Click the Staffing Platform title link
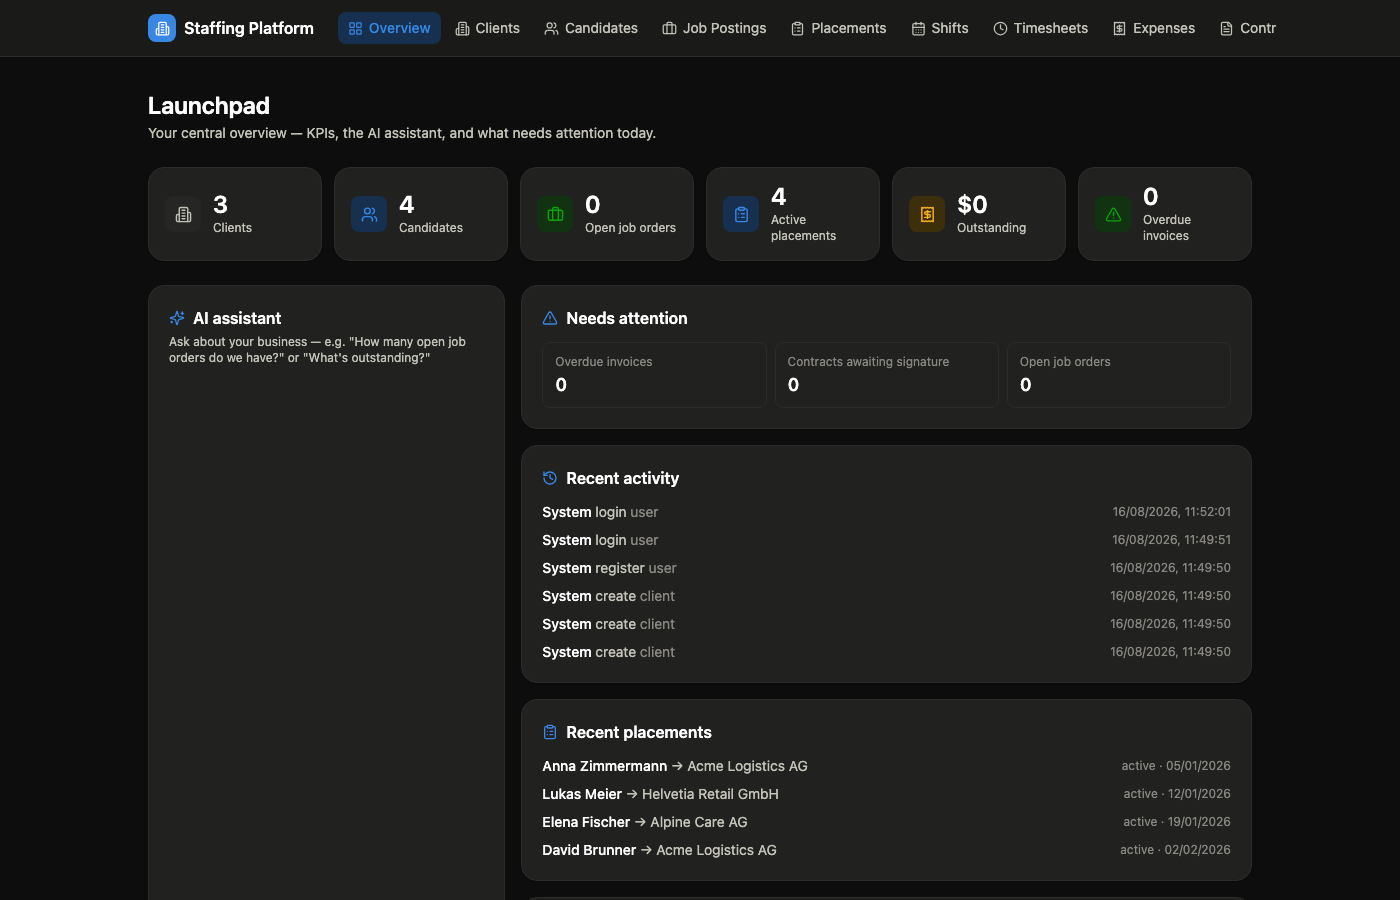 coord(249,28)
